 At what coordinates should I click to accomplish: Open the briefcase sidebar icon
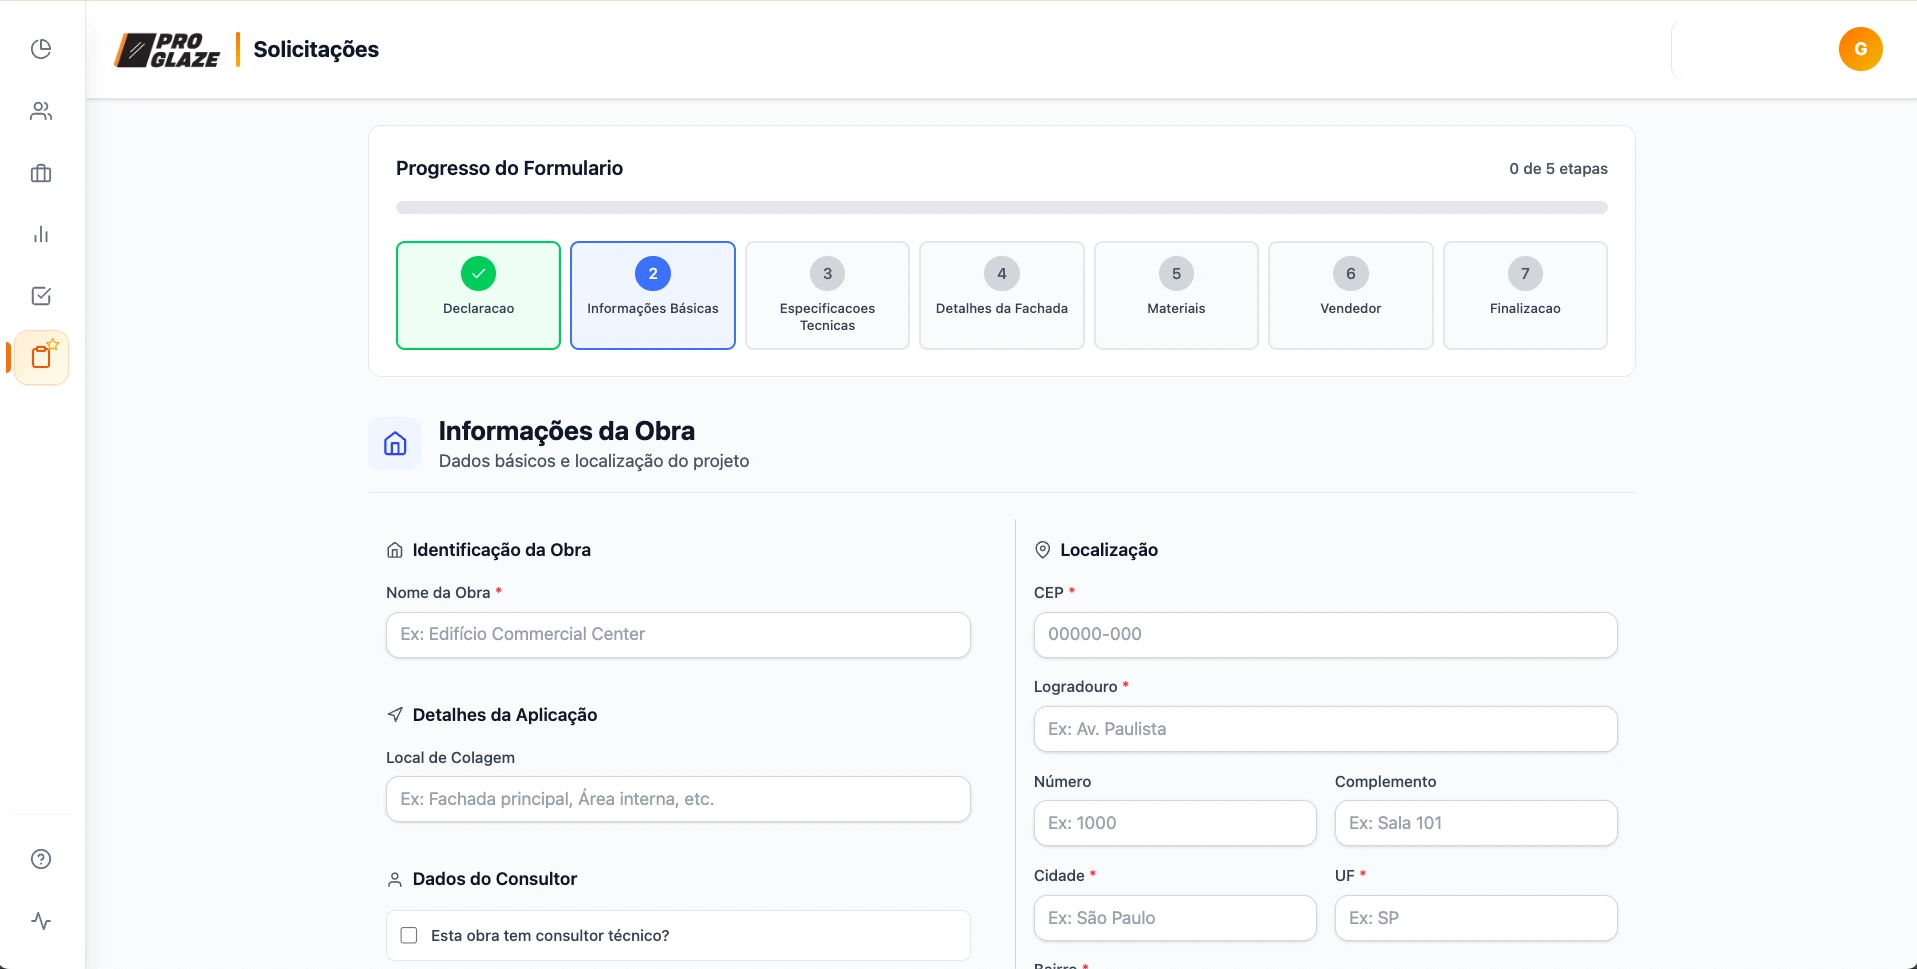click(x=41, y=173)
